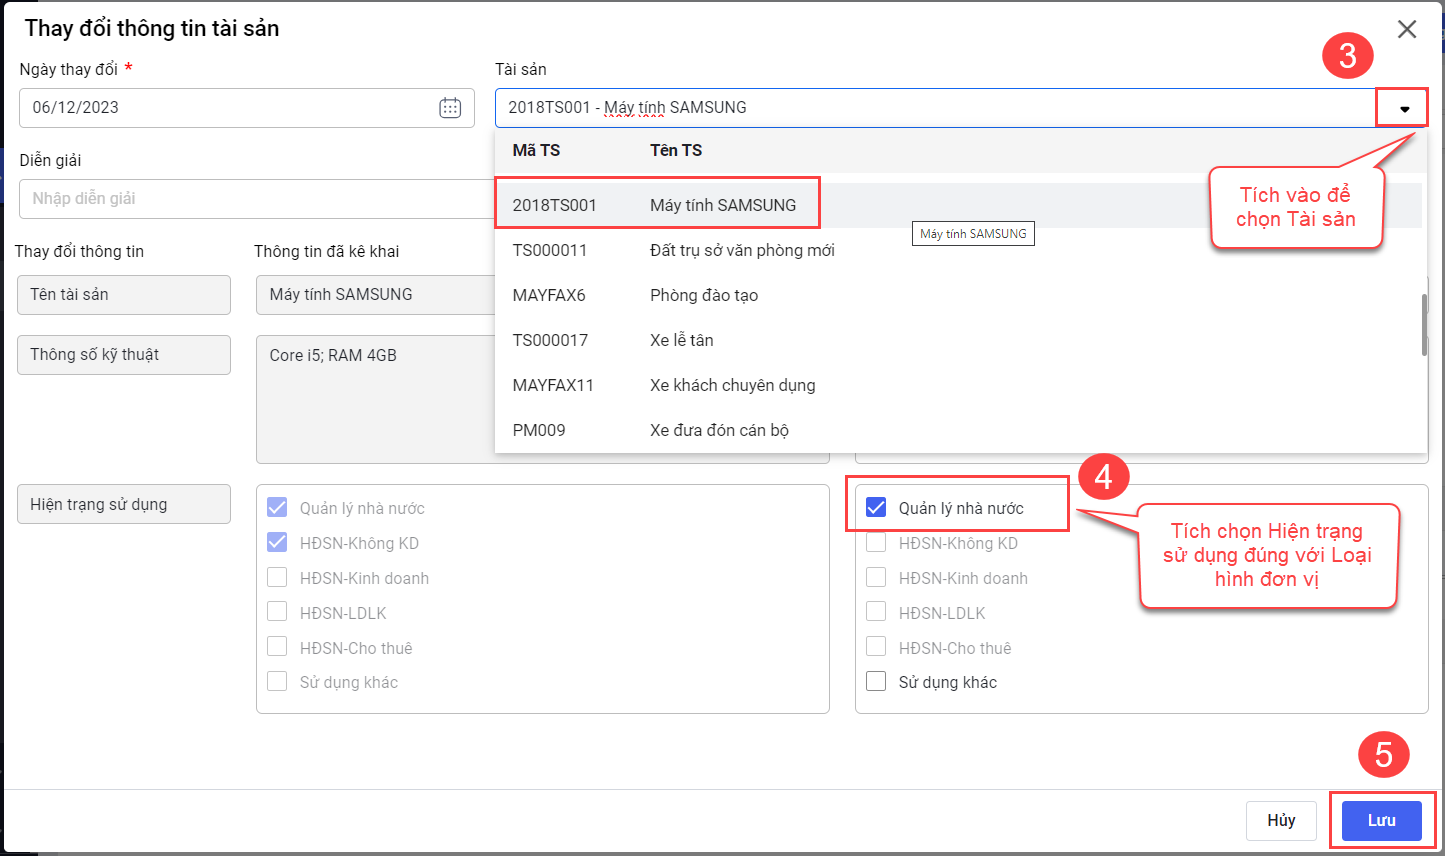
Task: Close the asset change dialog
Action: [1407, 29]
